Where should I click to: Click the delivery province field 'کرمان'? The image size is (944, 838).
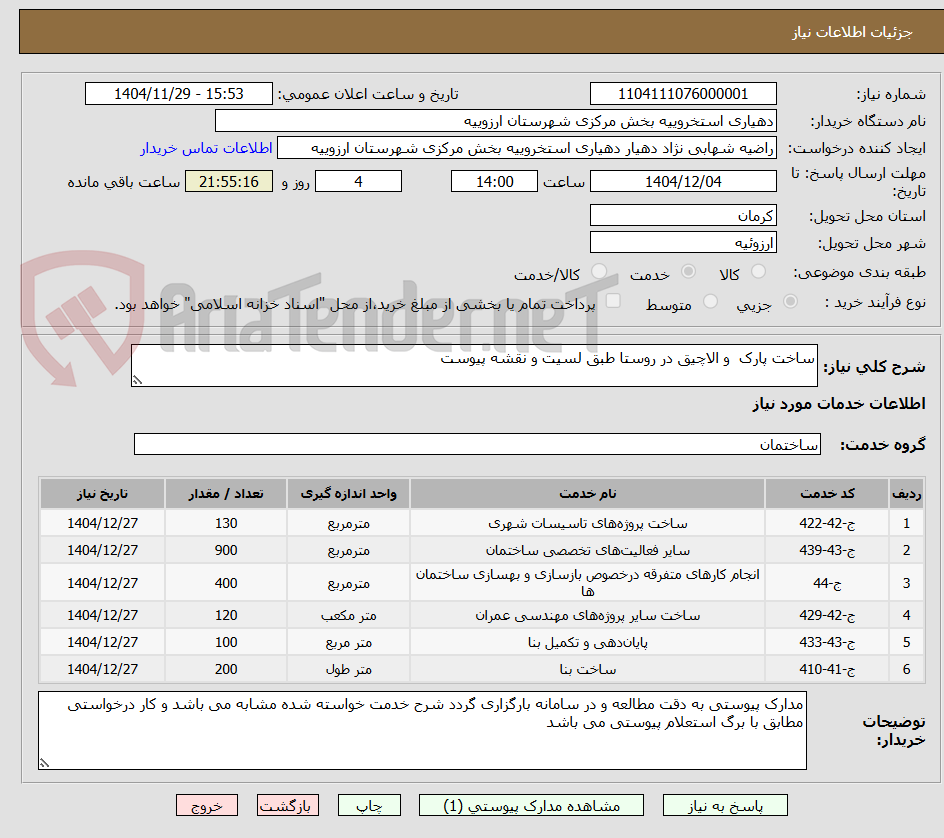(x=683, y=216)
